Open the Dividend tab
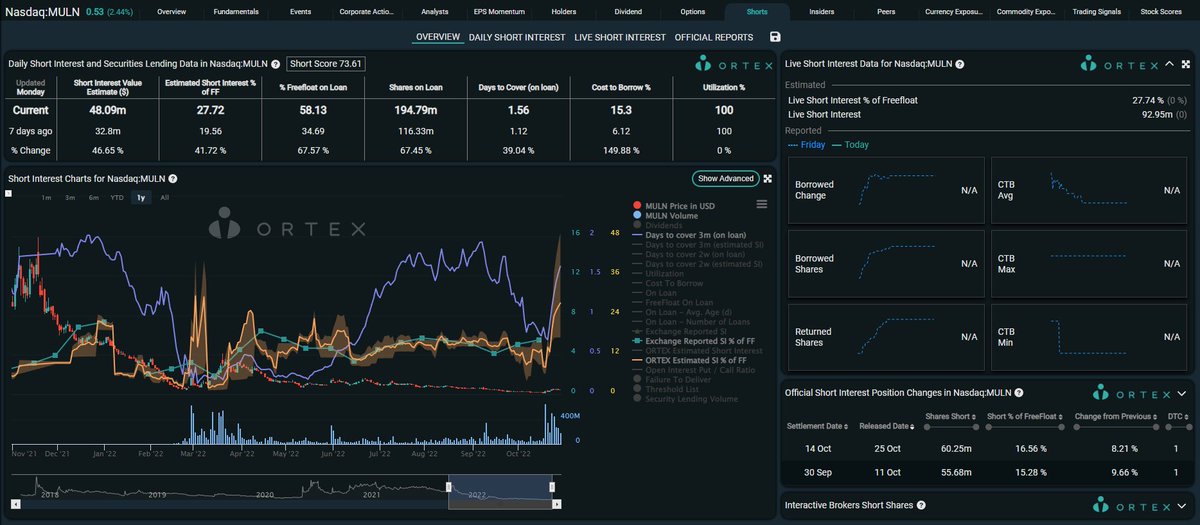 point(628,12)
